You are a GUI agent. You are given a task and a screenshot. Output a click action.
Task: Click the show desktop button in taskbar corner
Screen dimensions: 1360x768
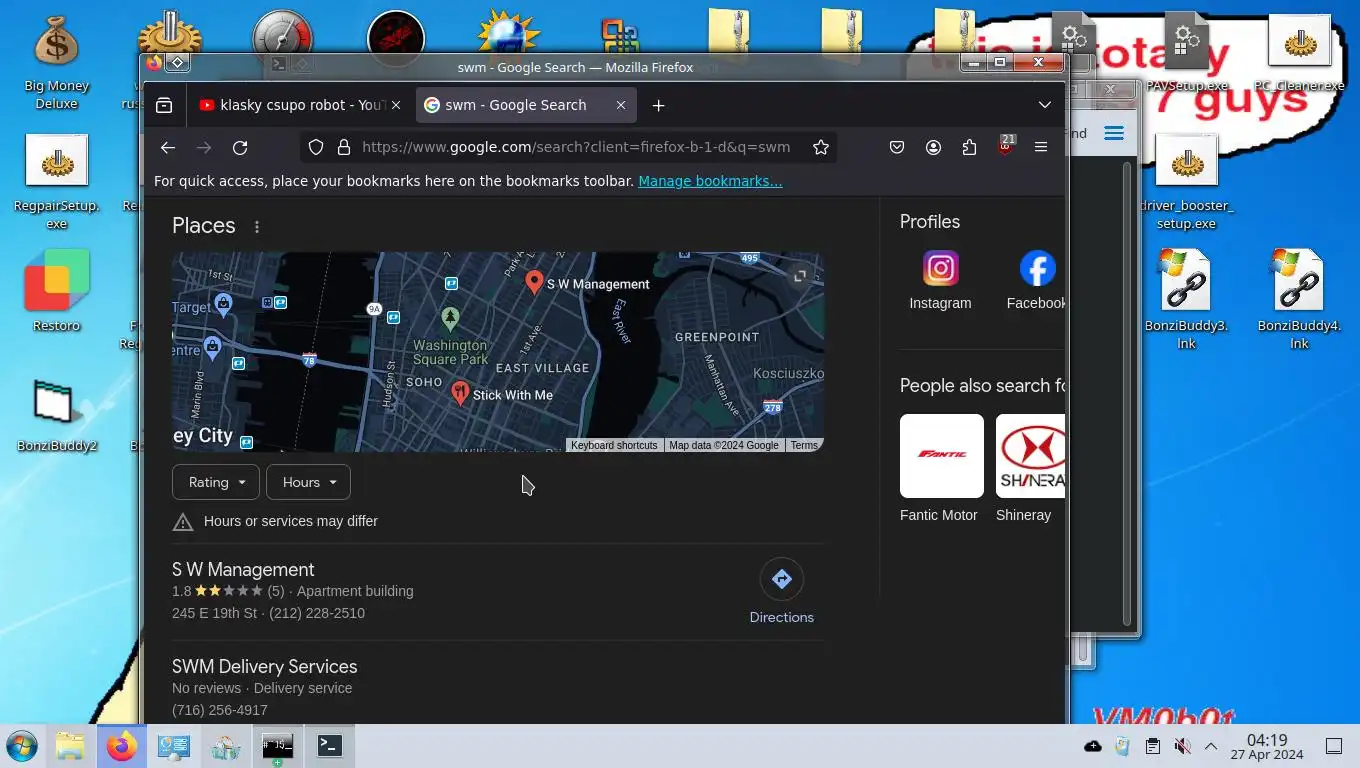point(1333,746)
